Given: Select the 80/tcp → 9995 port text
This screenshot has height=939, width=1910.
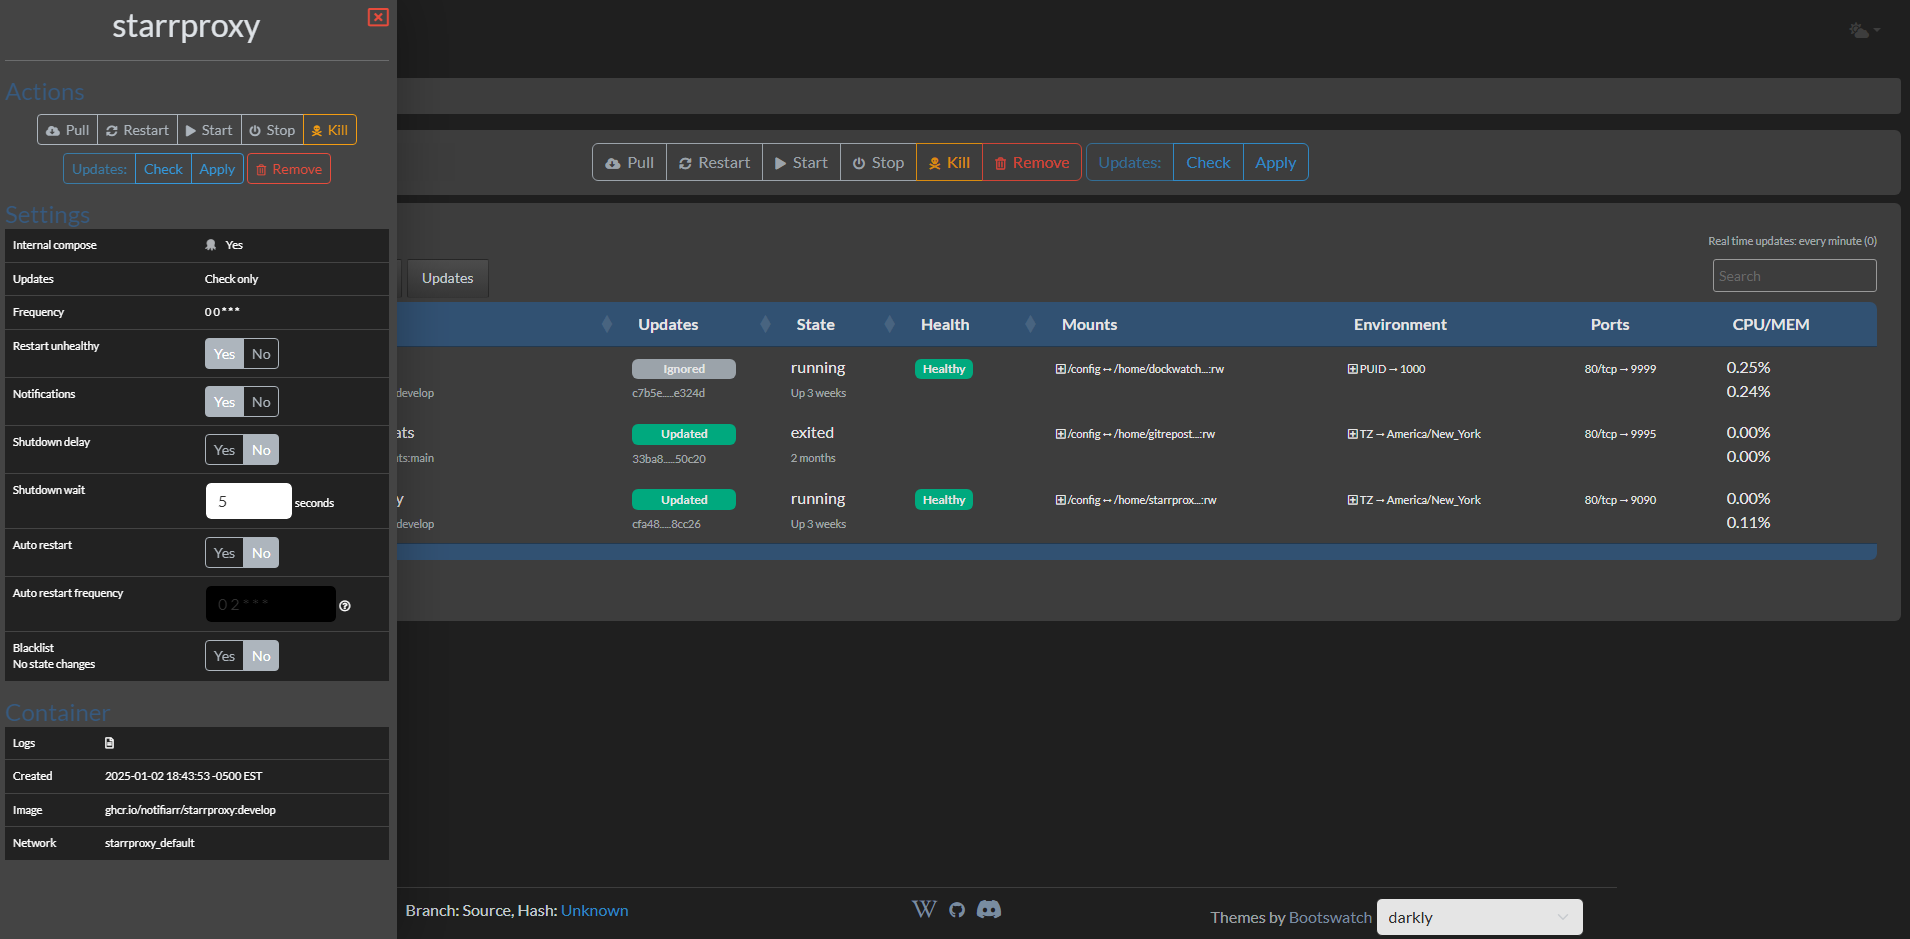Looking at the screenshot, I should coord(1620,434).
